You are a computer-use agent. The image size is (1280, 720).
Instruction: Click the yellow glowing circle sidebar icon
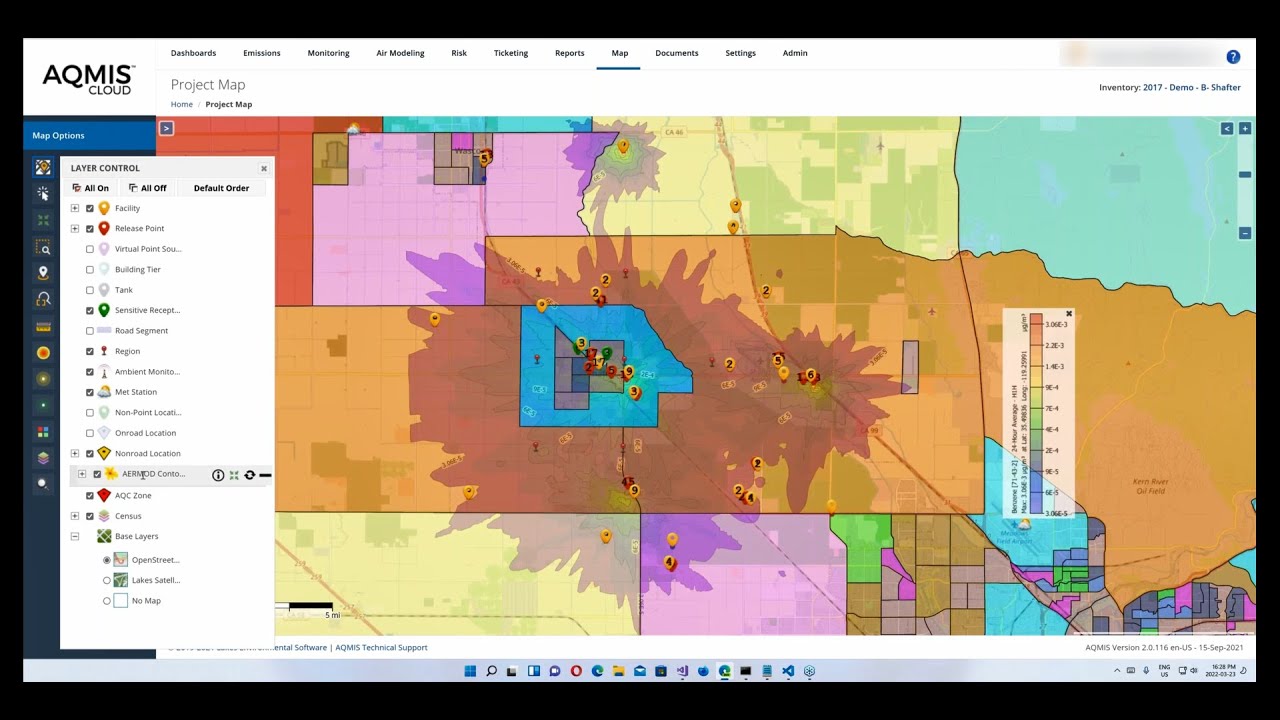click(x=43, y=379)
